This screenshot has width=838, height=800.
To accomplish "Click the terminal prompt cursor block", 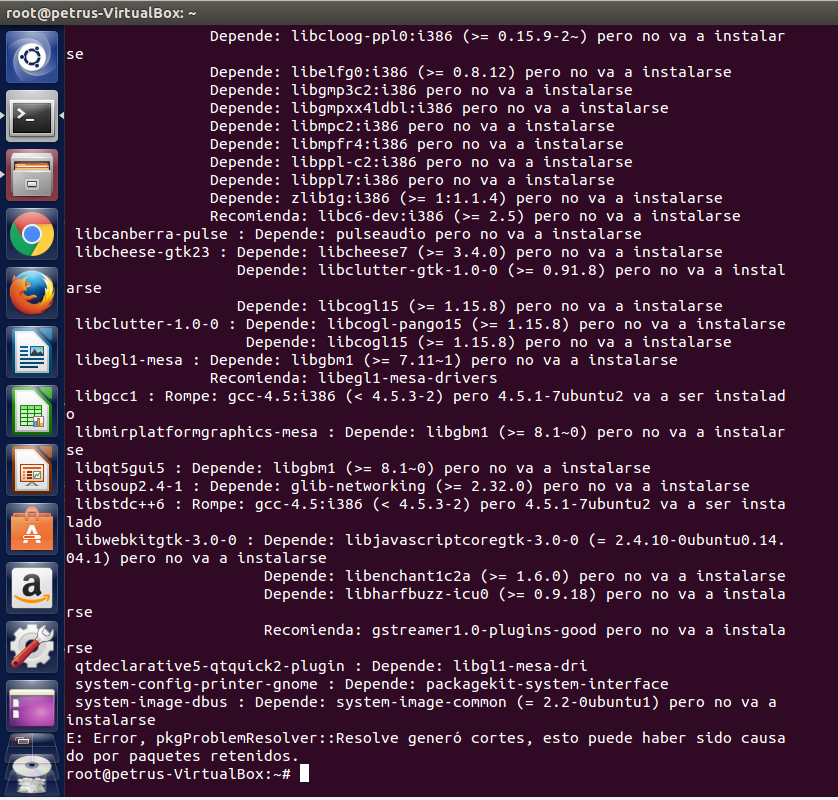I will tap(304, 774).
